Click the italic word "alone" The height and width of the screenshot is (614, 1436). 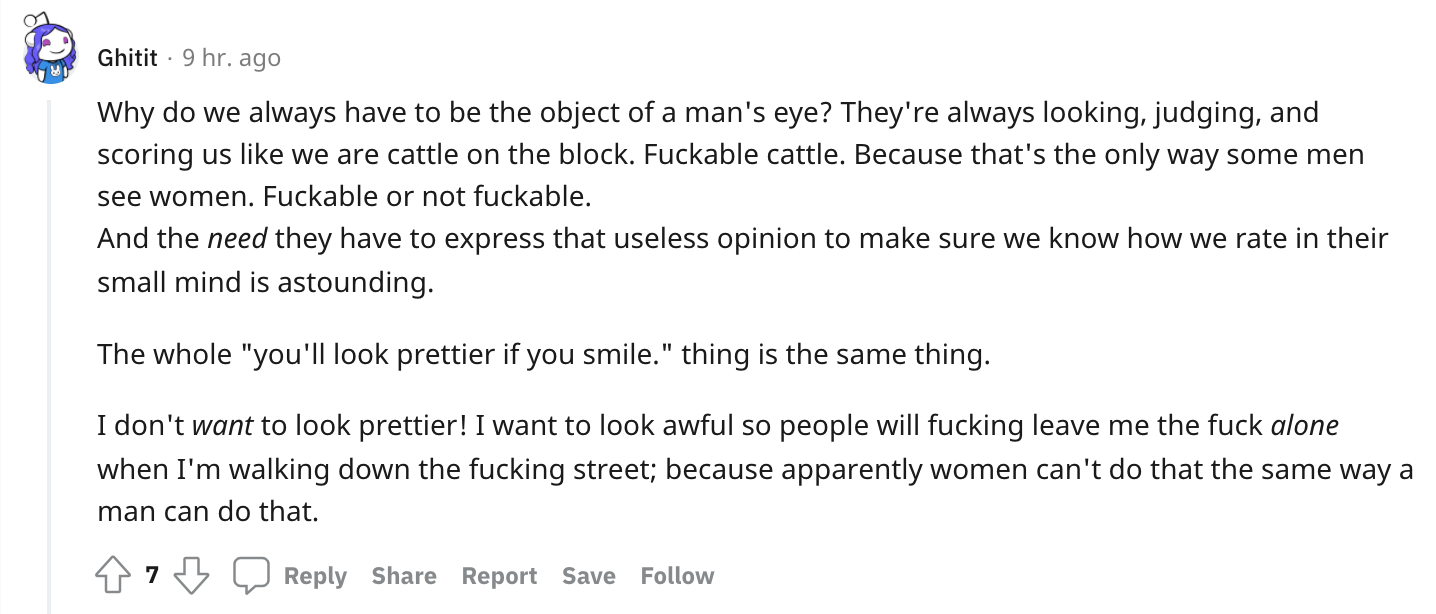[x=1304, y=426]
